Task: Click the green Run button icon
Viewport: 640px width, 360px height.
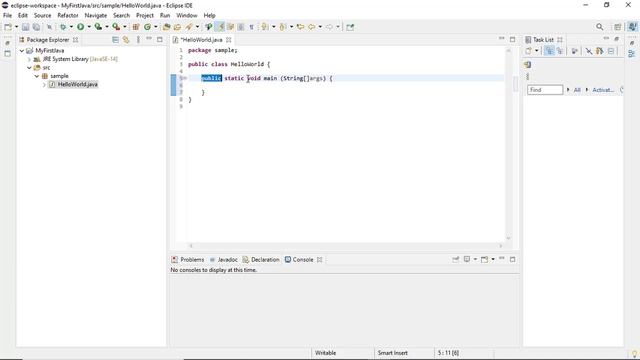Action: point(80,27)
